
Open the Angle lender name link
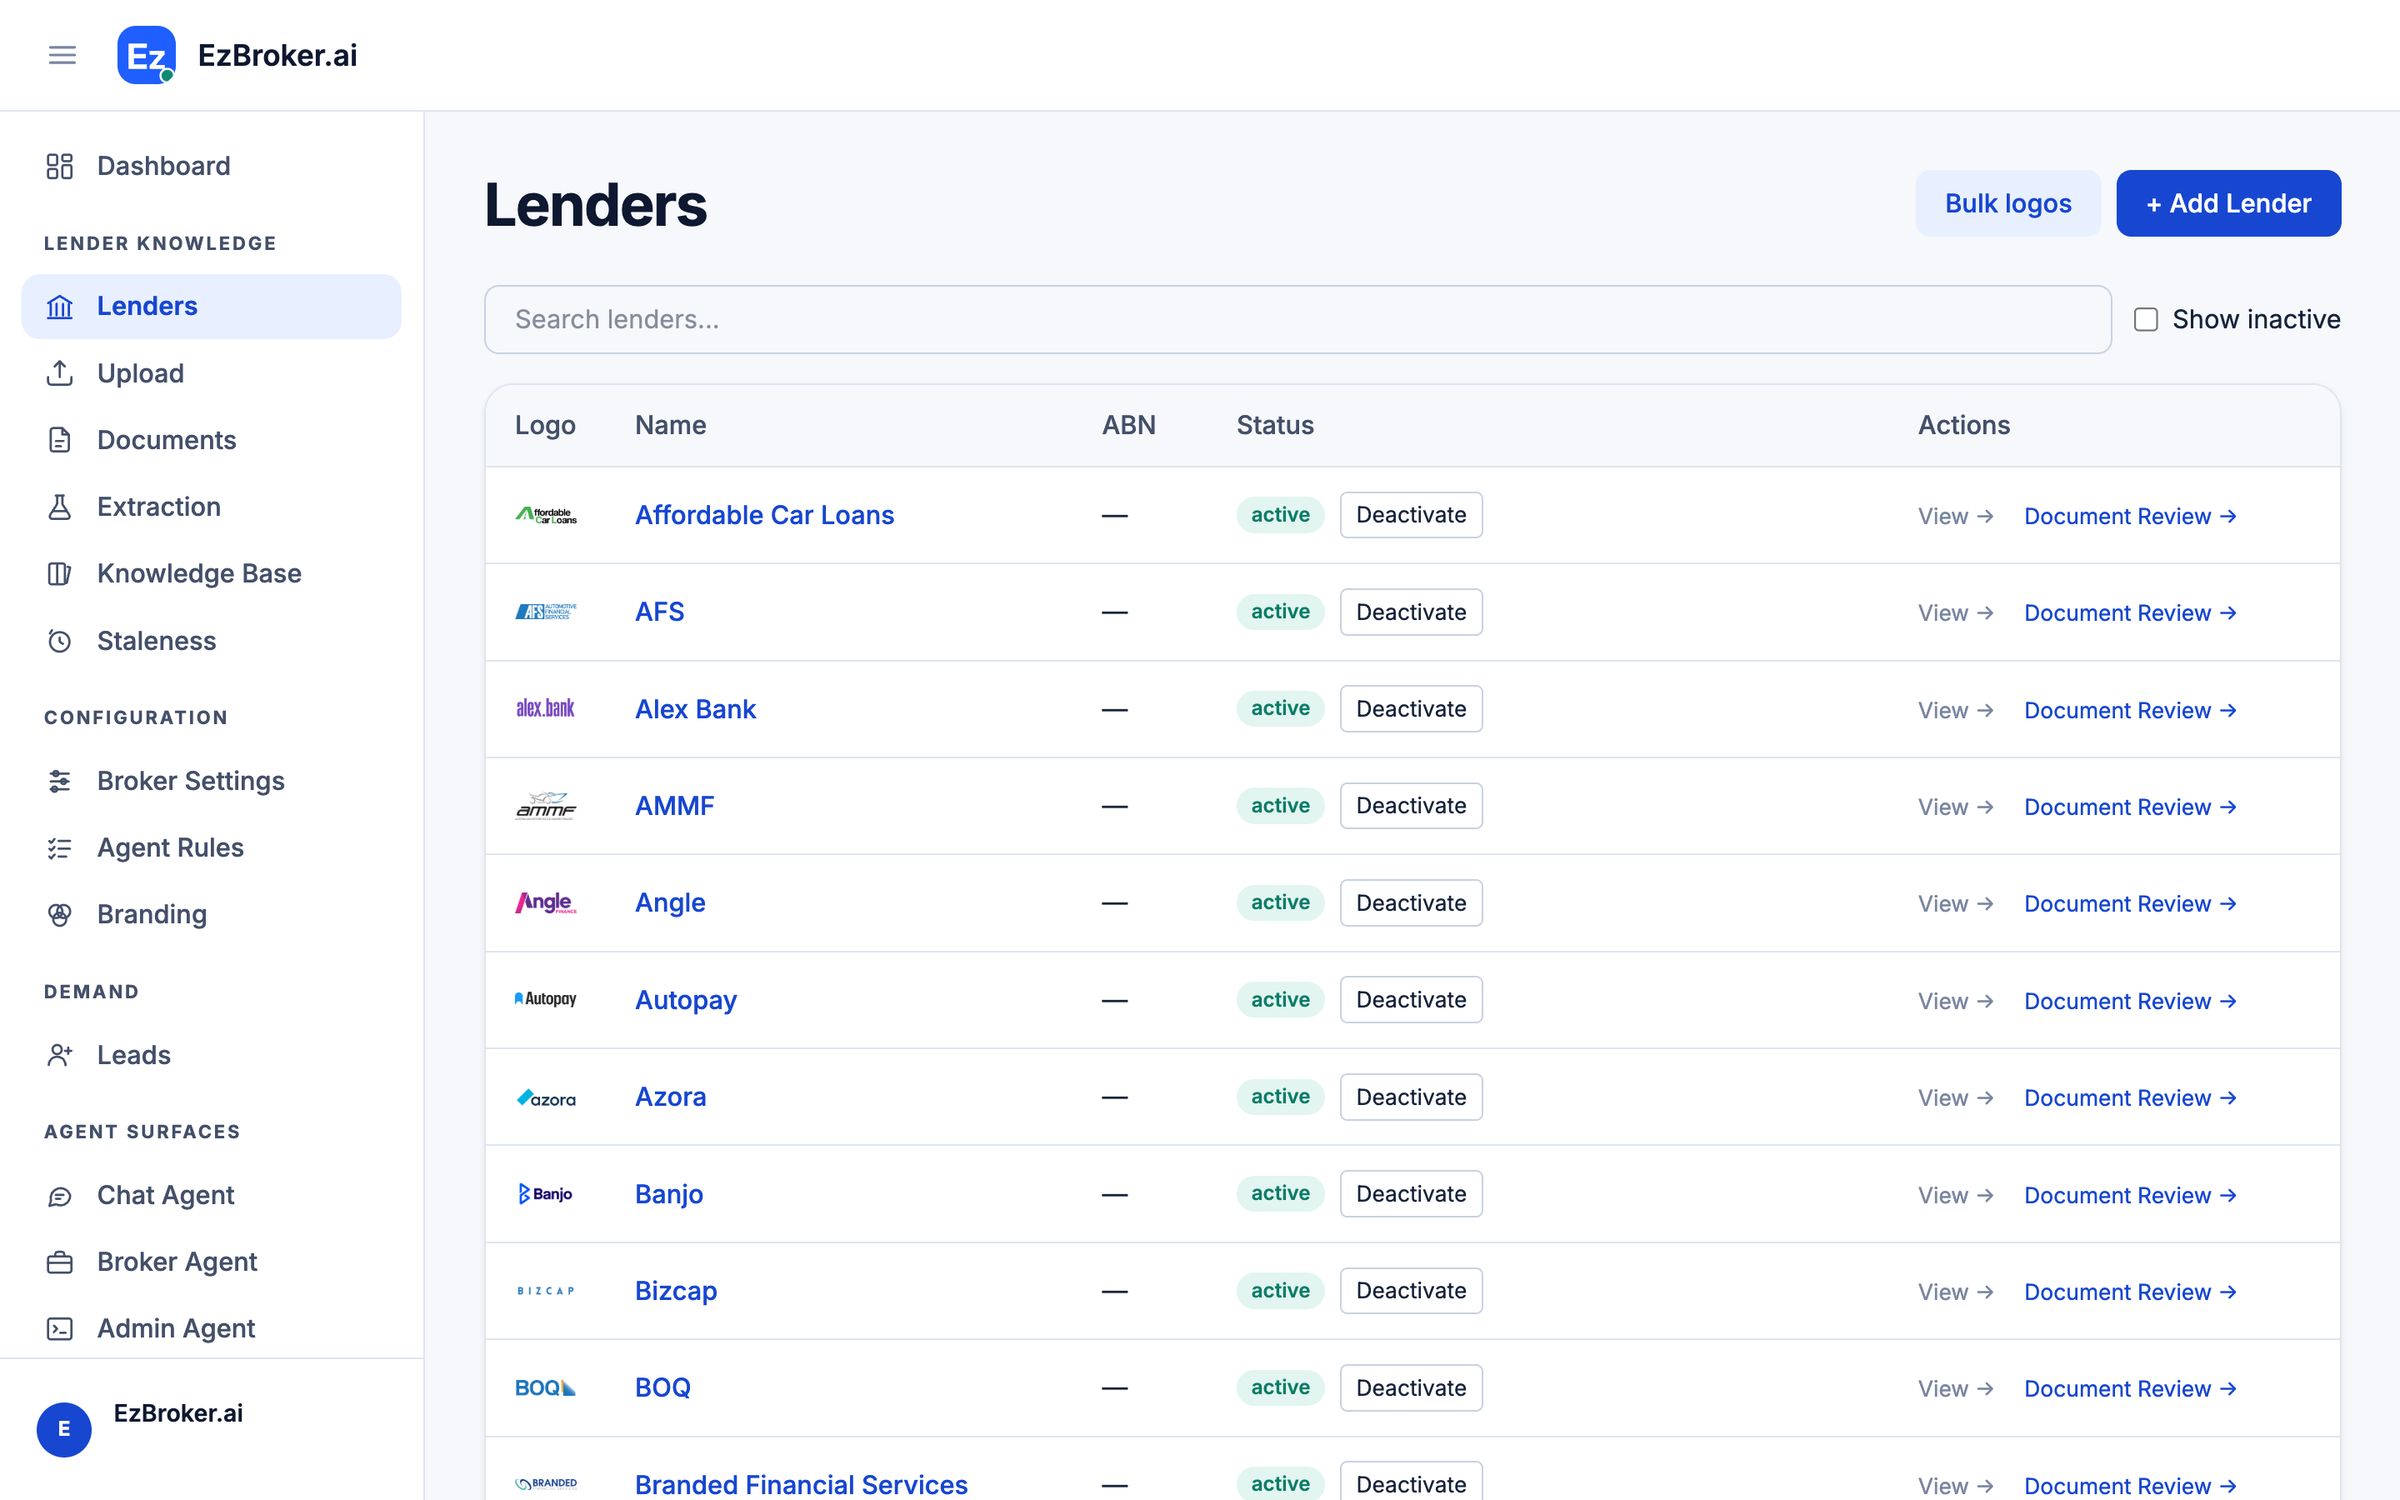click(x=670, y=903)
